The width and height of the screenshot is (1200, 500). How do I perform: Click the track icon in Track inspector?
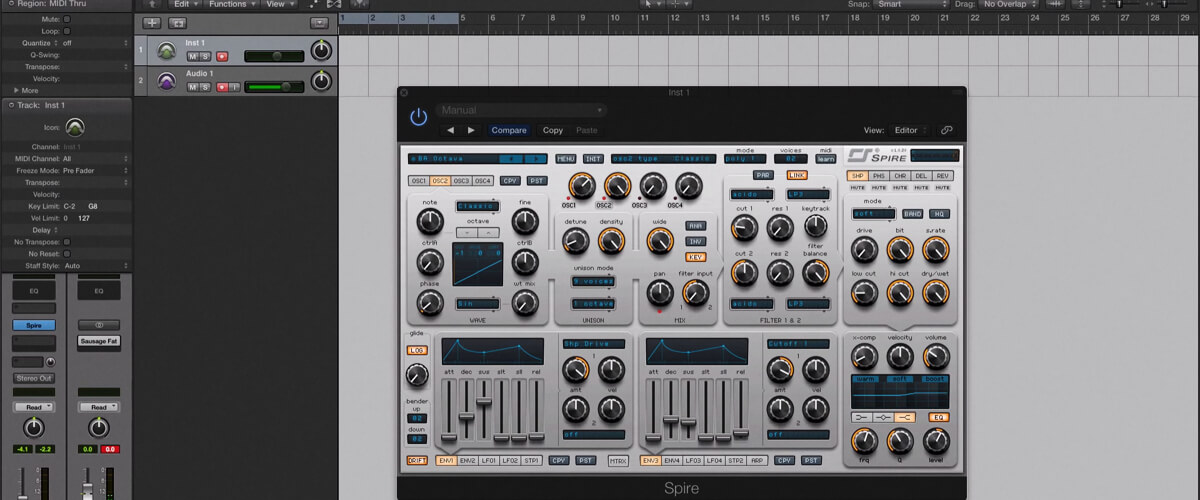75,128
